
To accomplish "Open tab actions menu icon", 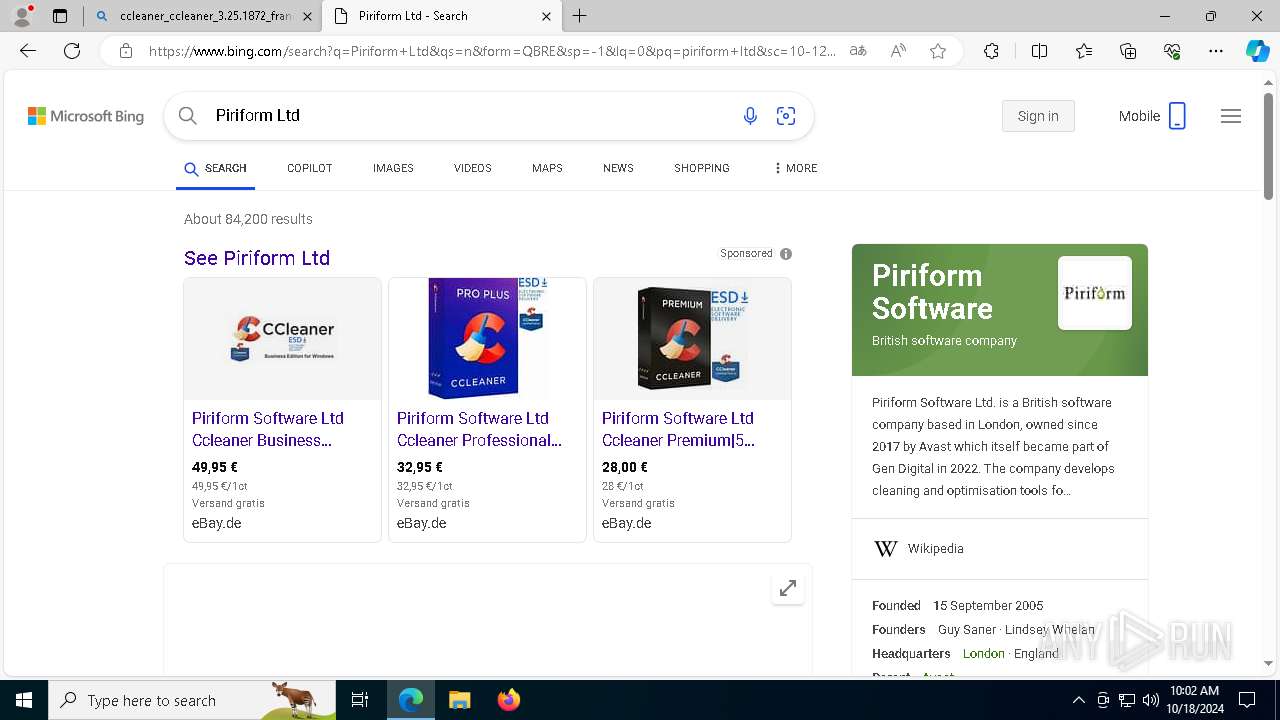I will 60,16.
